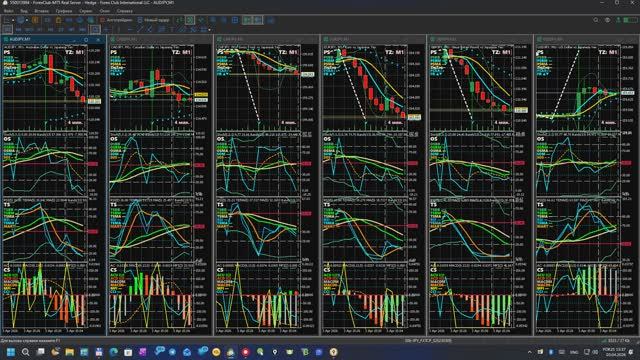Activate the CADJPY chart window title
The height and width of the screenshot is (360, 640).
pyautogui.click(x=127, y=40)
